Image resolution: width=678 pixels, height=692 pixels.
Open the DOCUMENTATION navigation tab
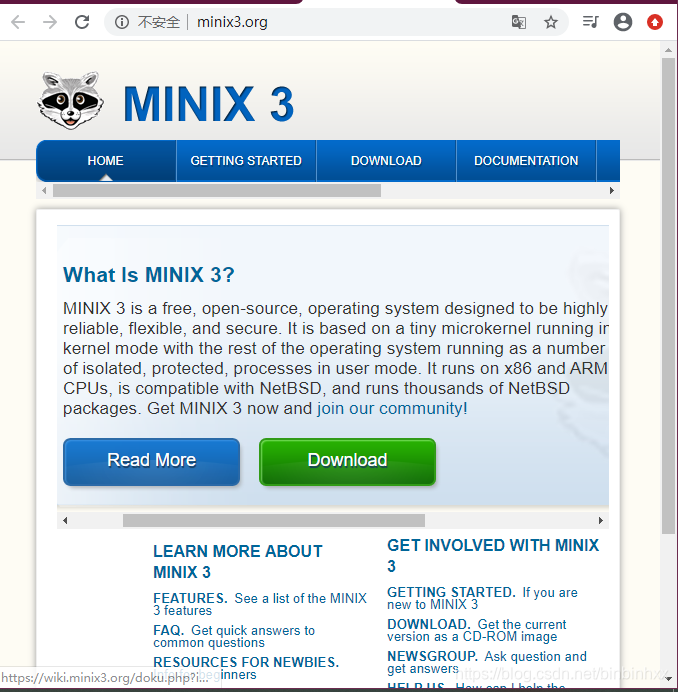526,161
